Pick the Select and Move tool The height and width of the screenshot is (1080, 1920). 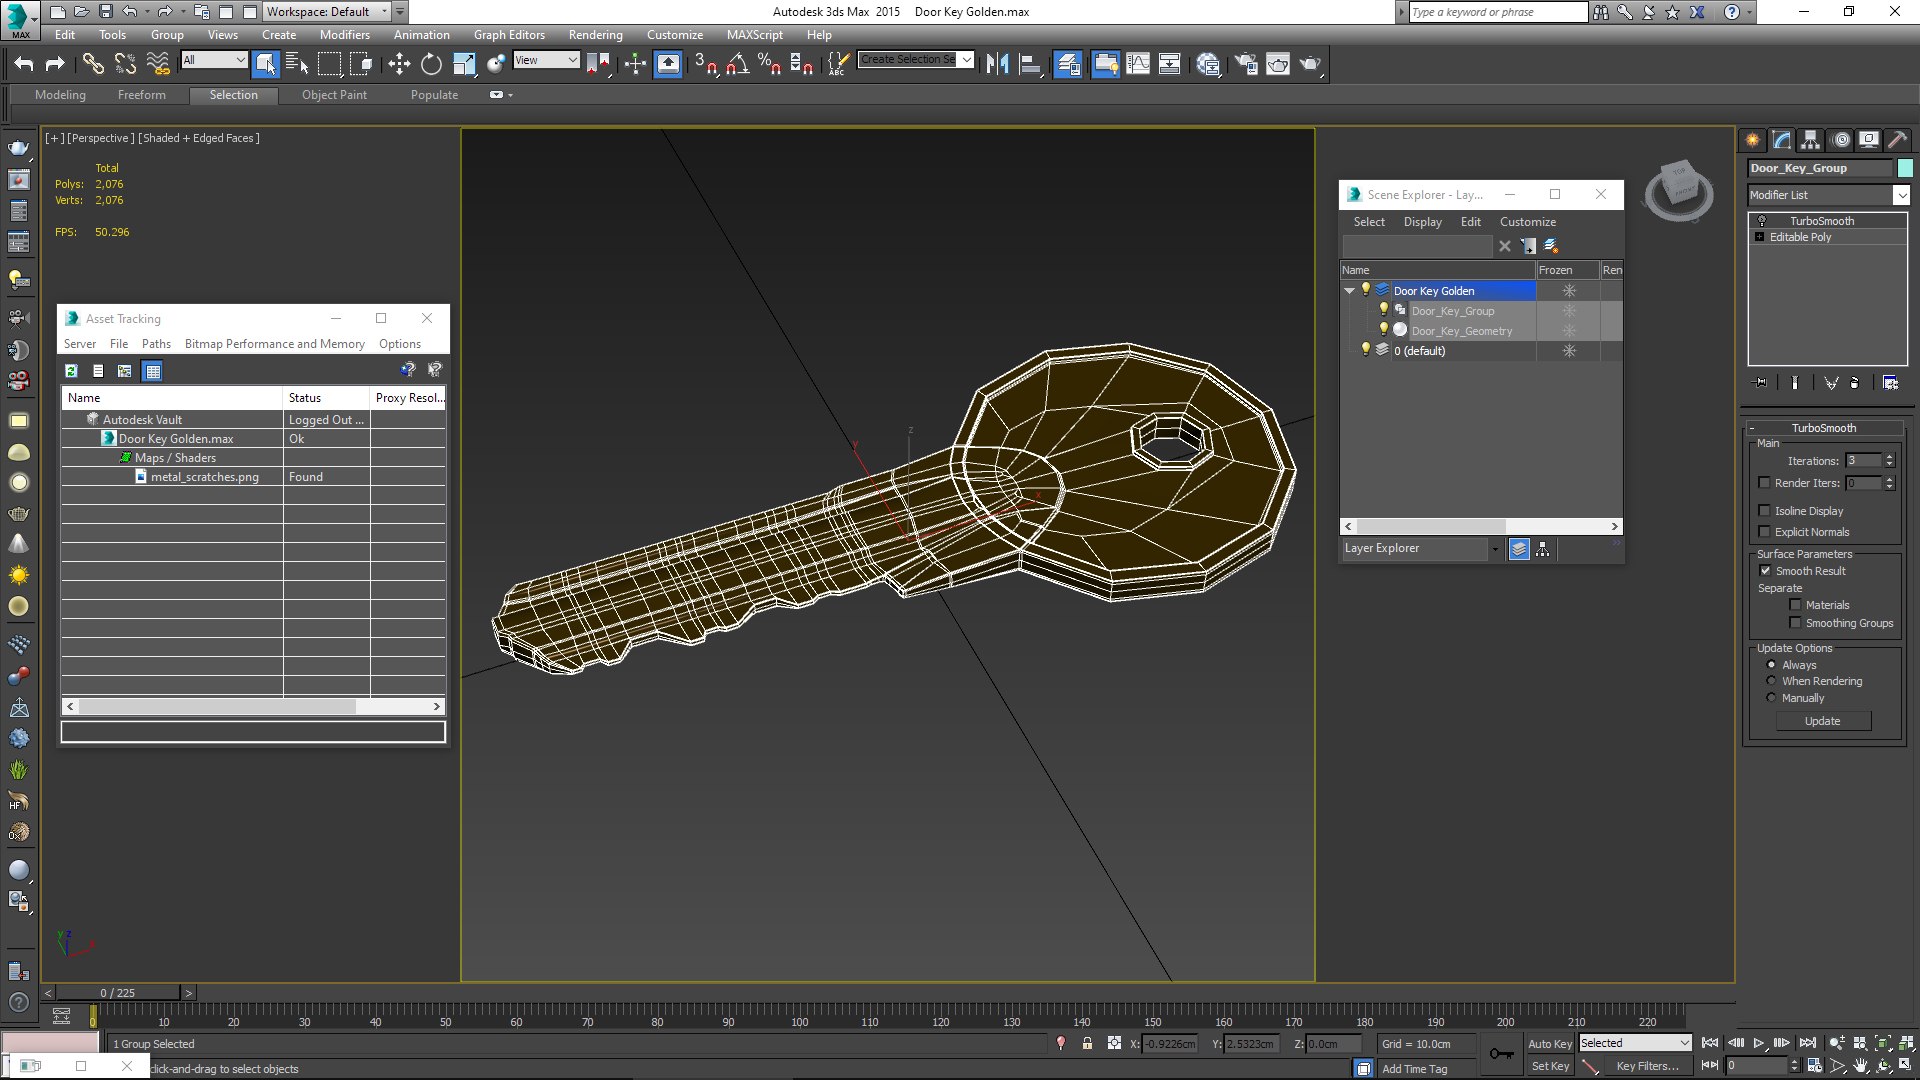[399, 64]
